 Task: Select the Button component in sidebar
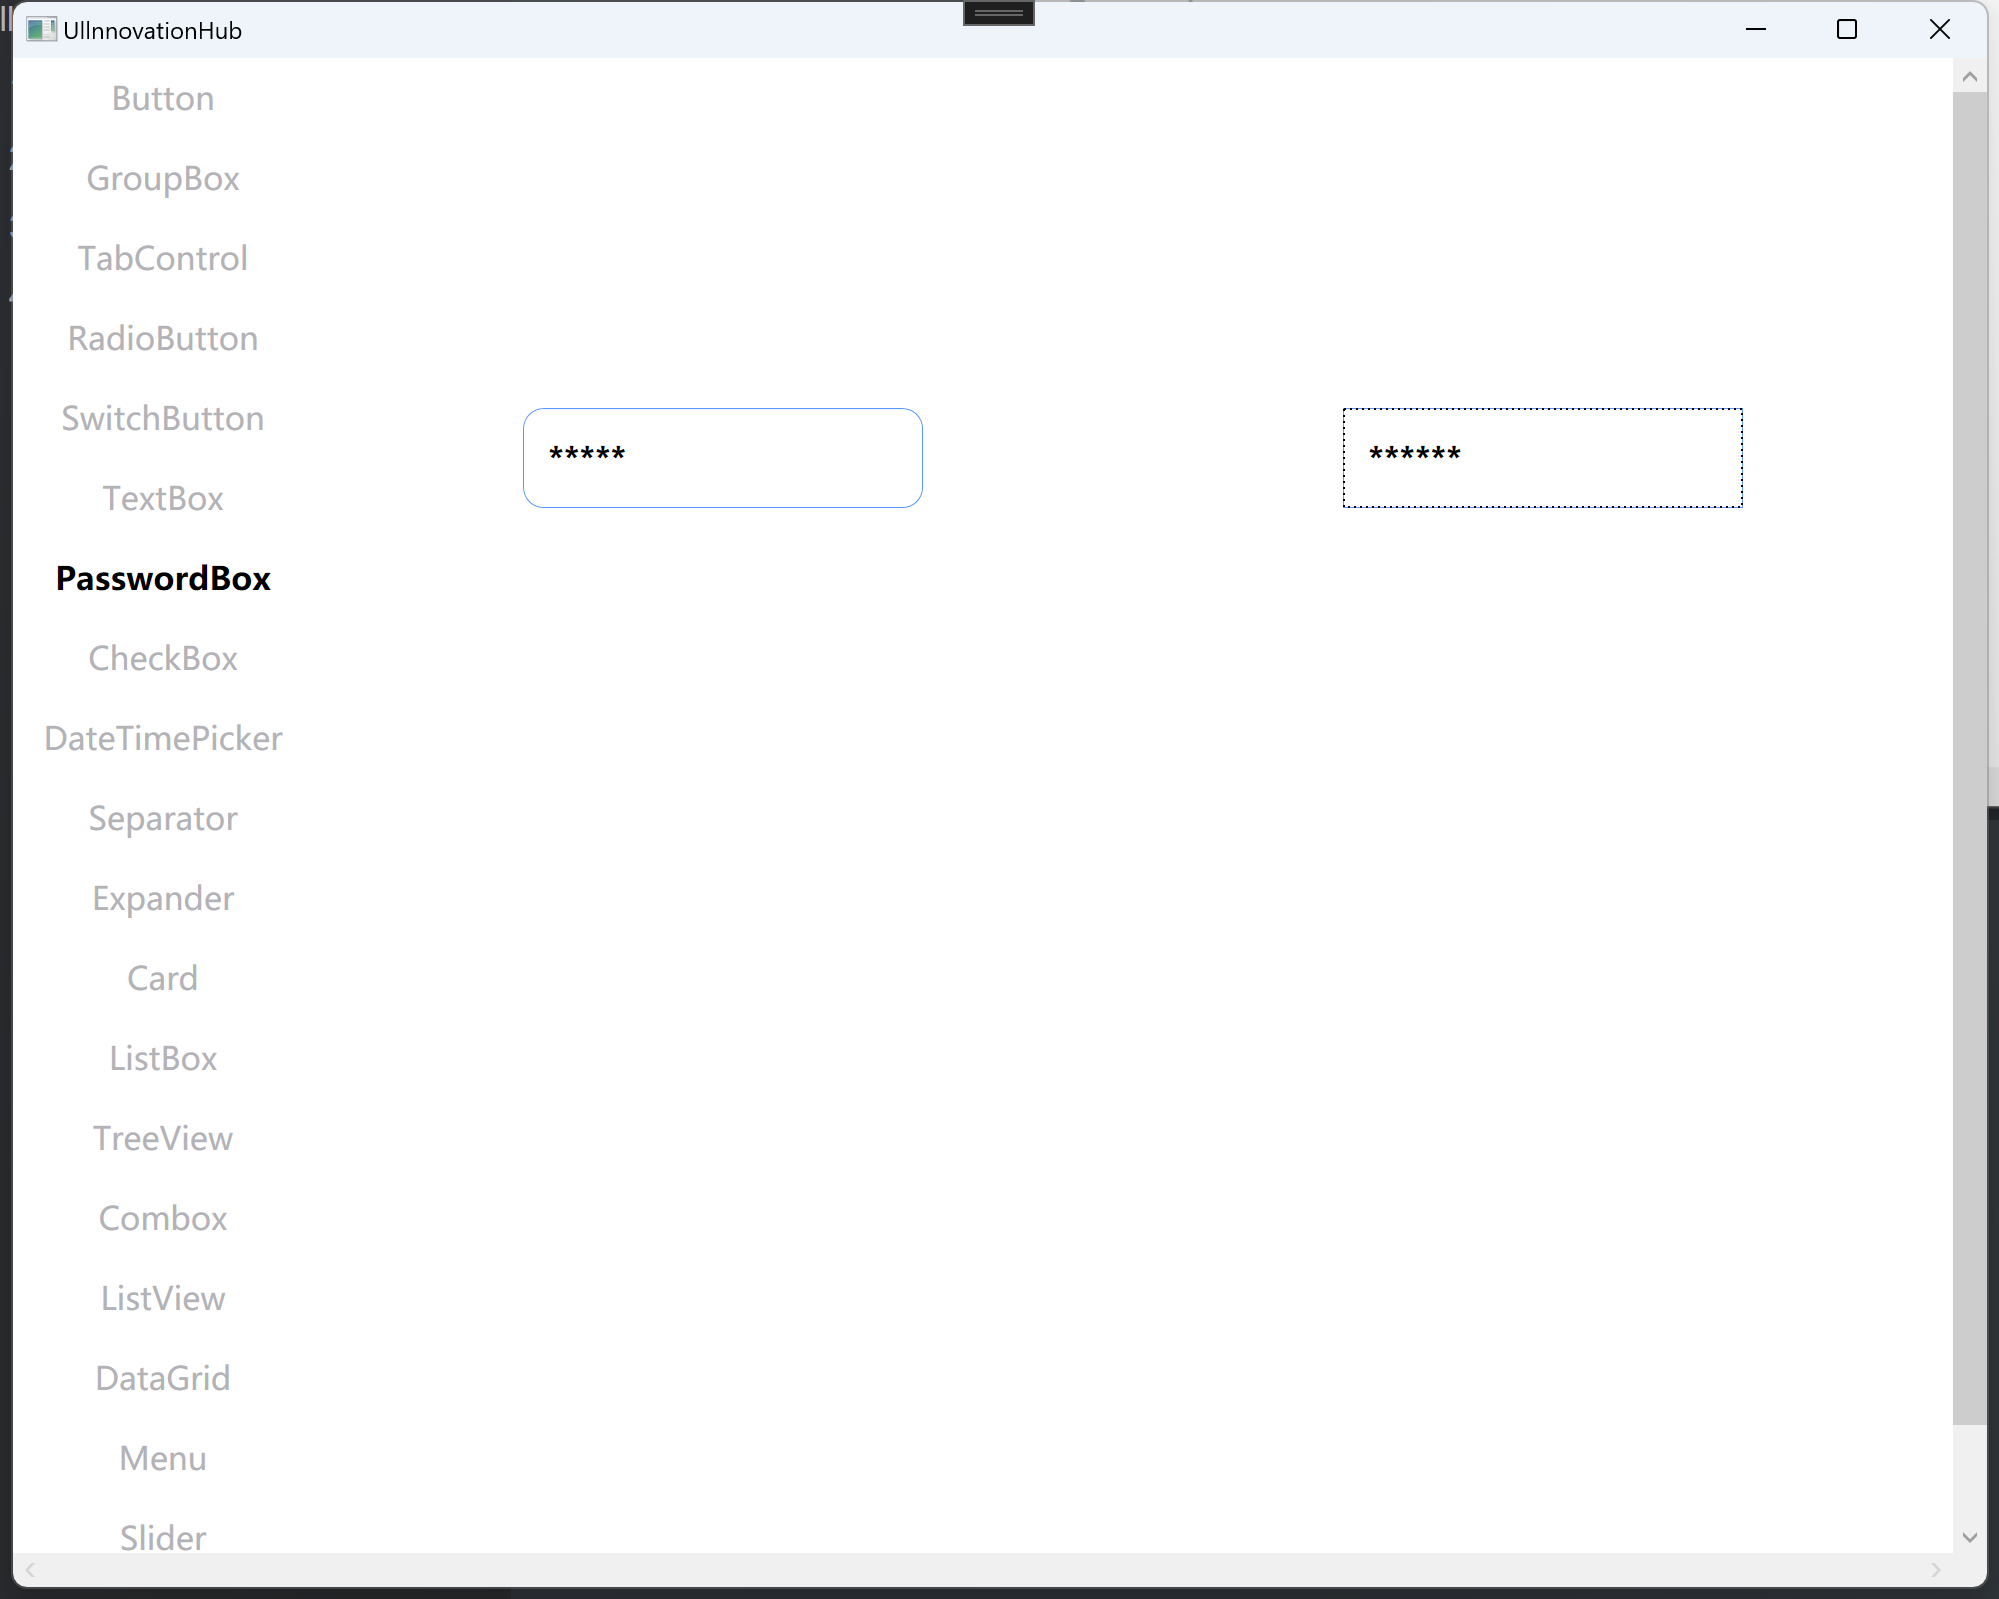[x=162, y=98]
